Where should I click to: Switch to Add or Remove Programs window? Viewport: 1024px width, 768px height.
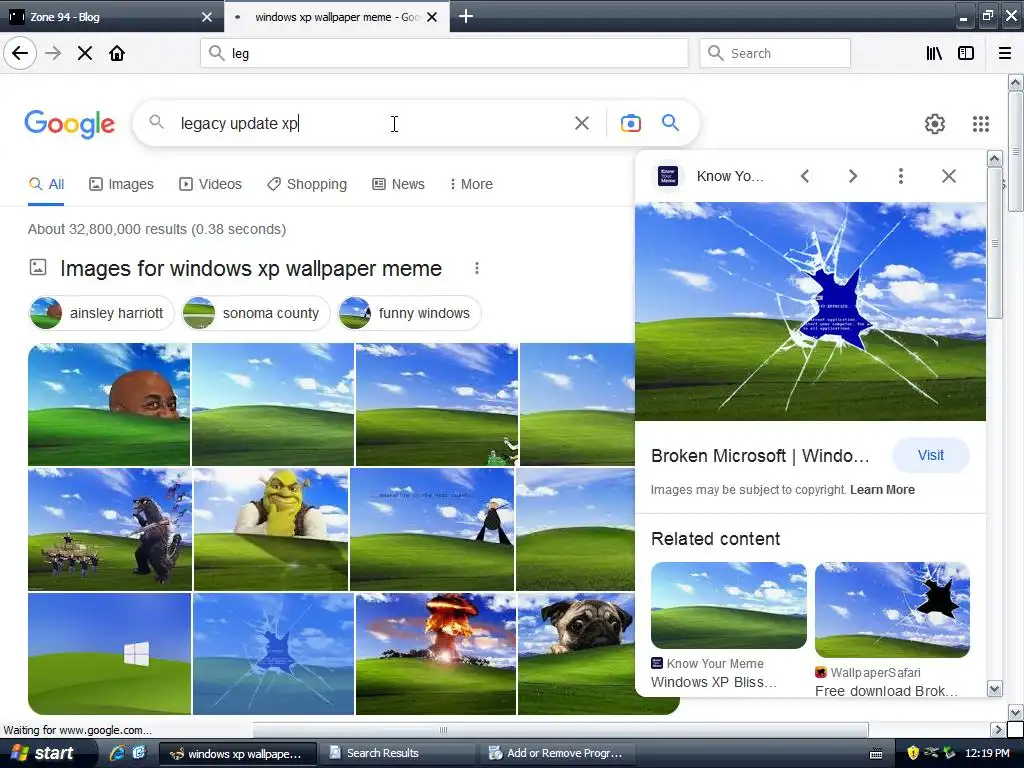pyautogui.click(x=558, y=754)
